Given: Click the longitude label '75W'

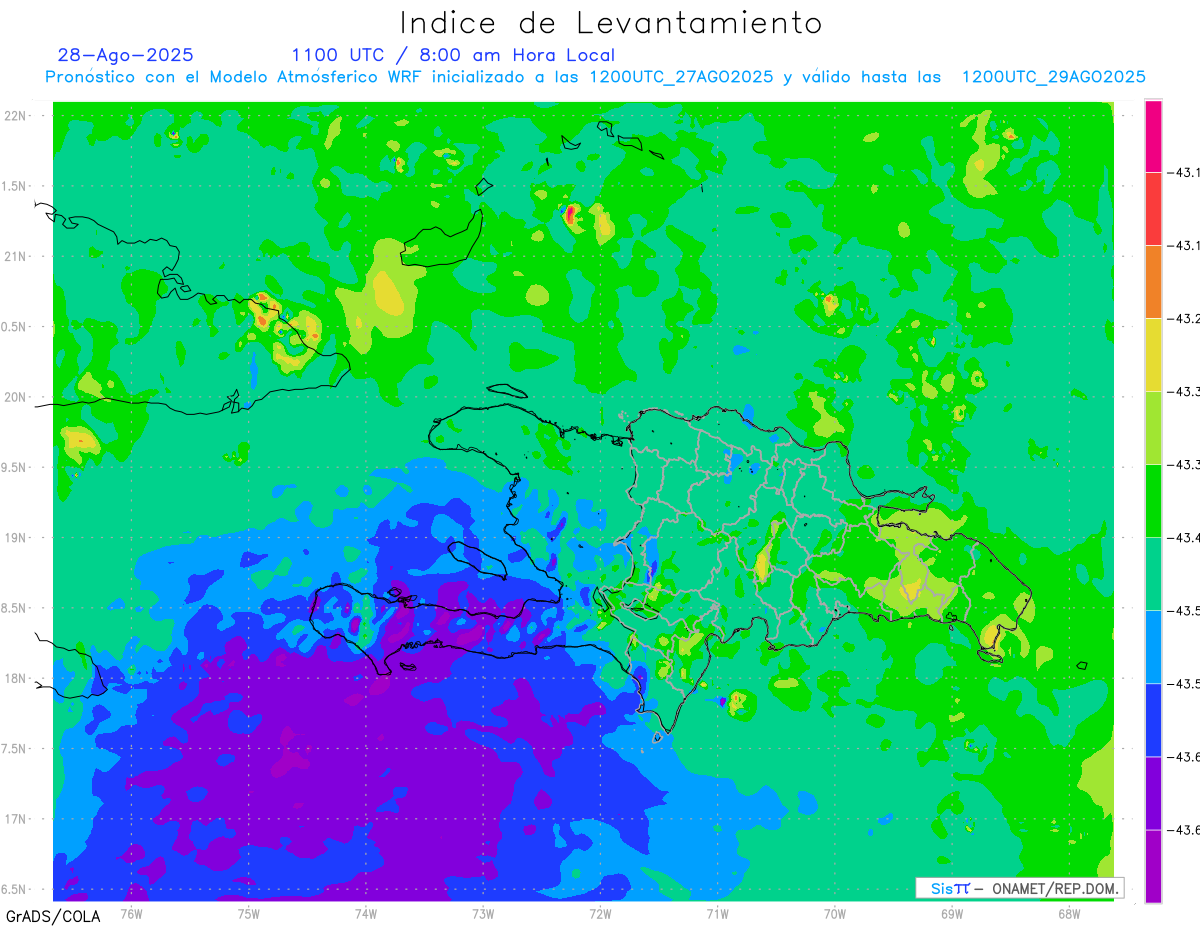Looking at the screenshot, I should (x=248, y=913).
